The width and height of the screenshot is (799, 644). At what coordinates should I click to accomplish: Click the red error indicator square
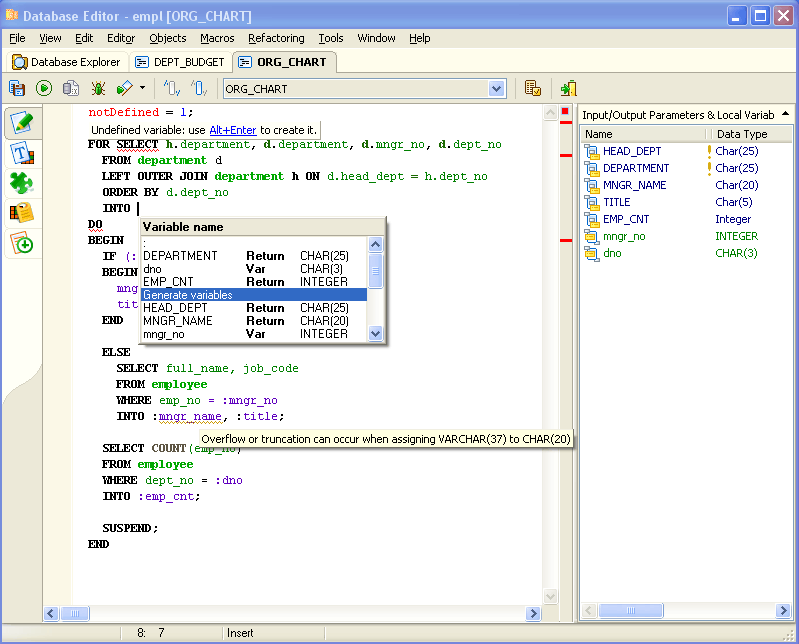coord(565,111)
